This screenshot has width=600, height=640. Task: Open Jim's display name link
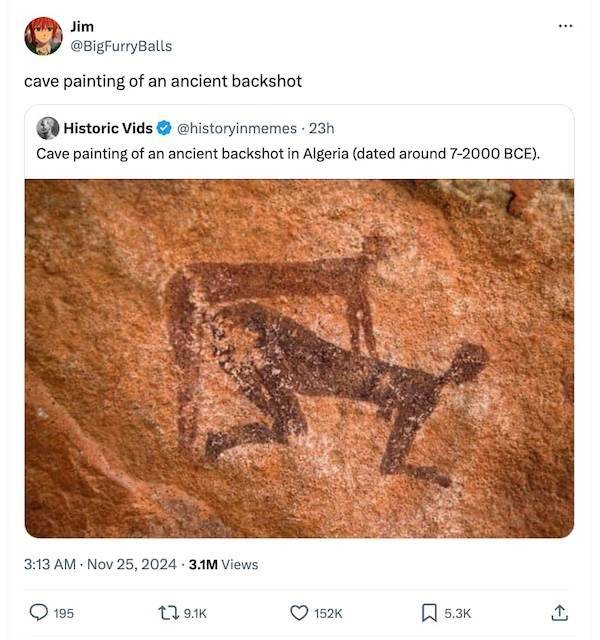pyautogui.click(x=82, y=27)
